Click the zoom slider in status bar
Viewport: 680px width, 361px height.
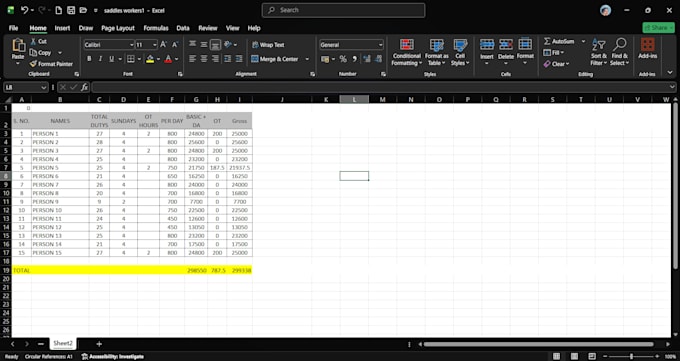[631, 356]
